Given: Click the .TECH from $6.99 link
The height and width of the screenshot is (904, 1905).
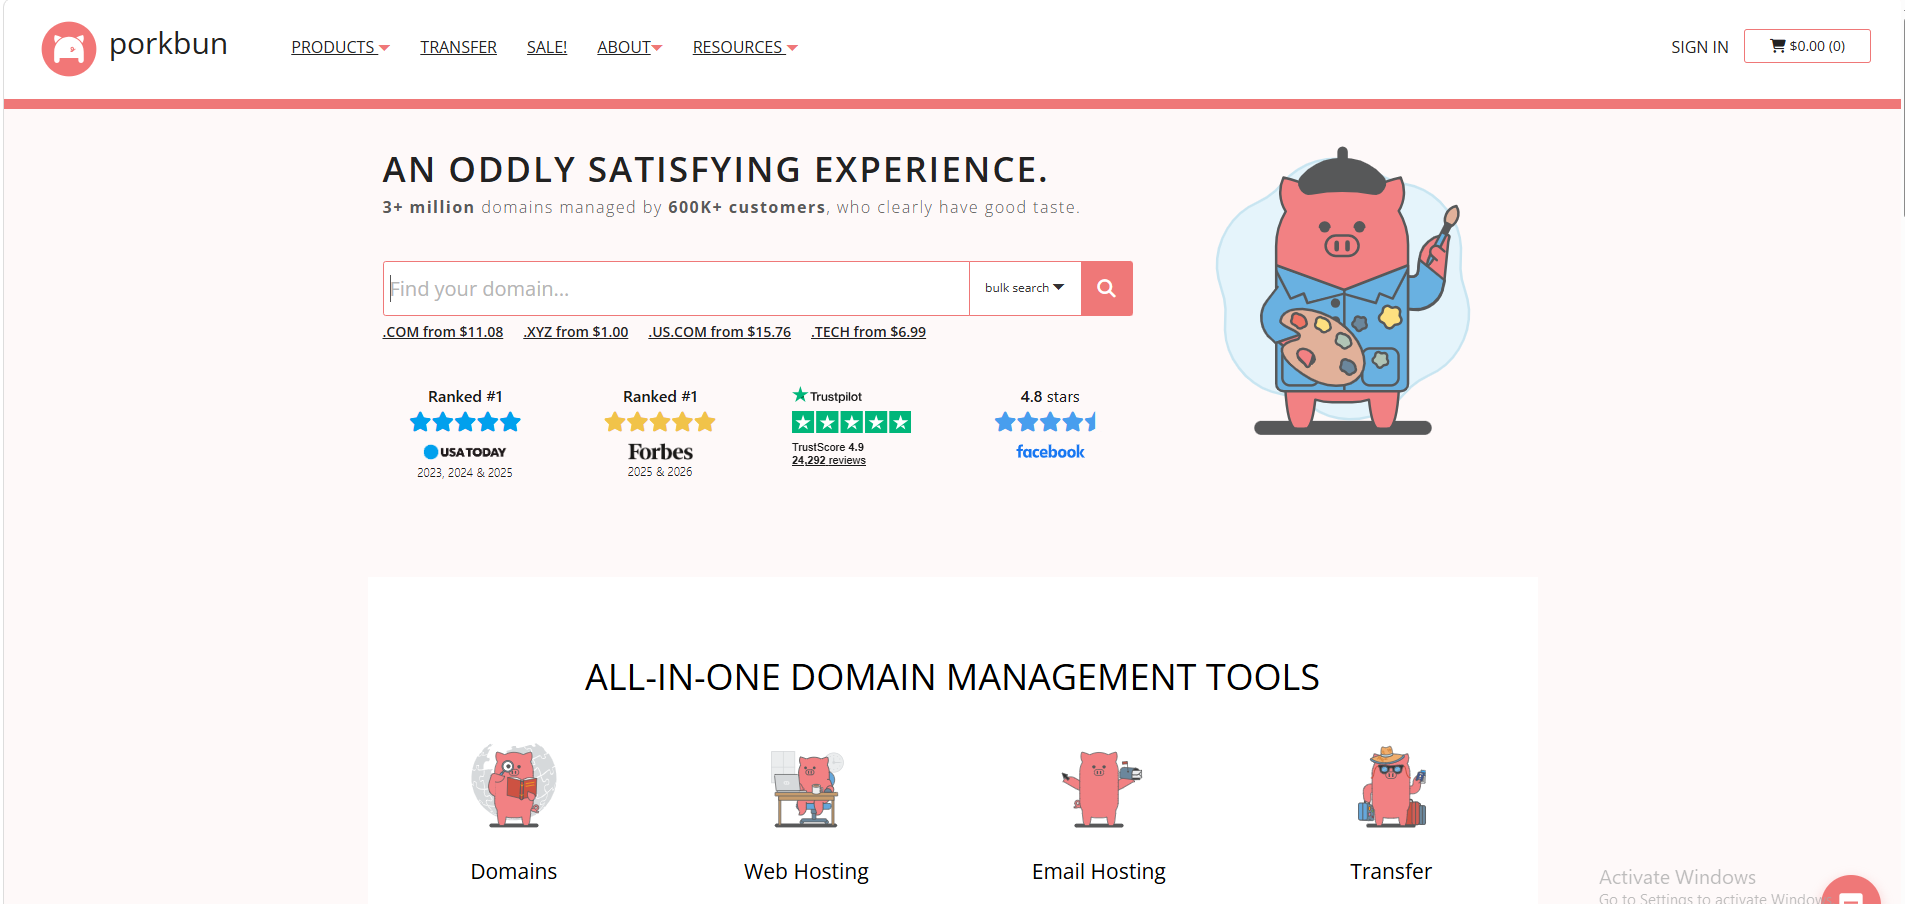Looking at the screenshot, I should [868, 332].
